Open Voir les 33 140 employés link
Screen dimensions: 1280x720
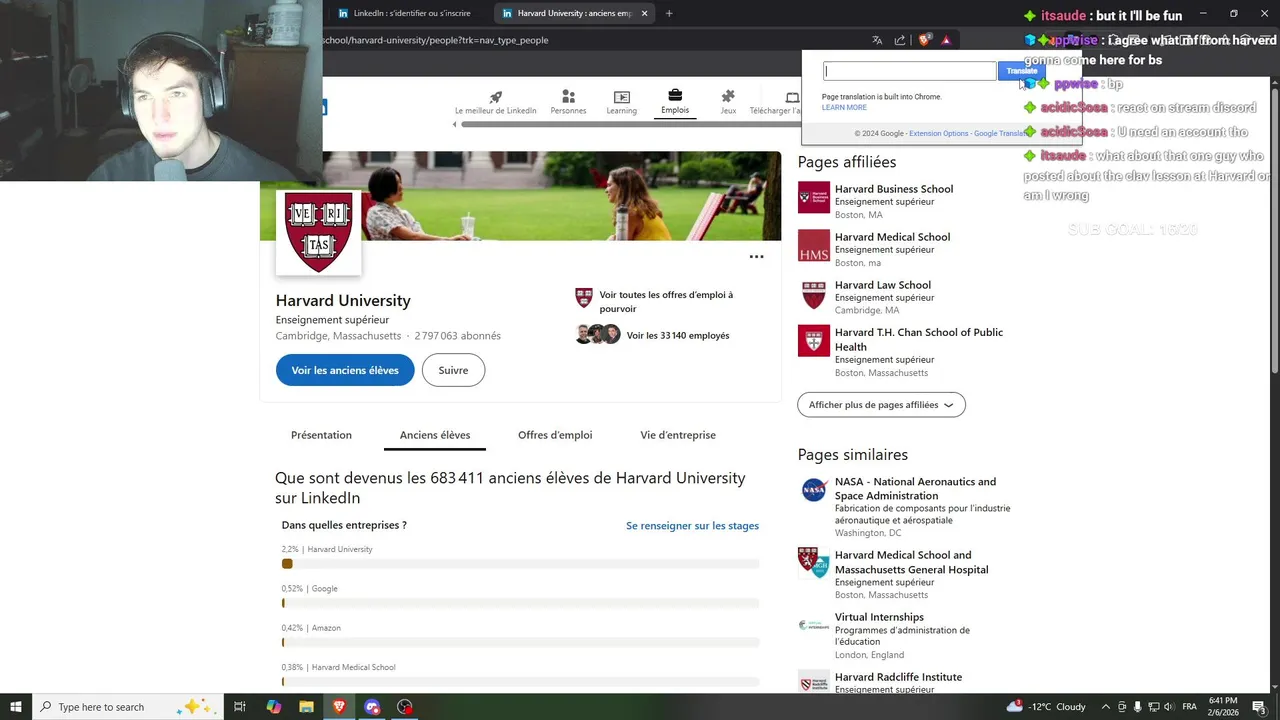pos(678,336)
